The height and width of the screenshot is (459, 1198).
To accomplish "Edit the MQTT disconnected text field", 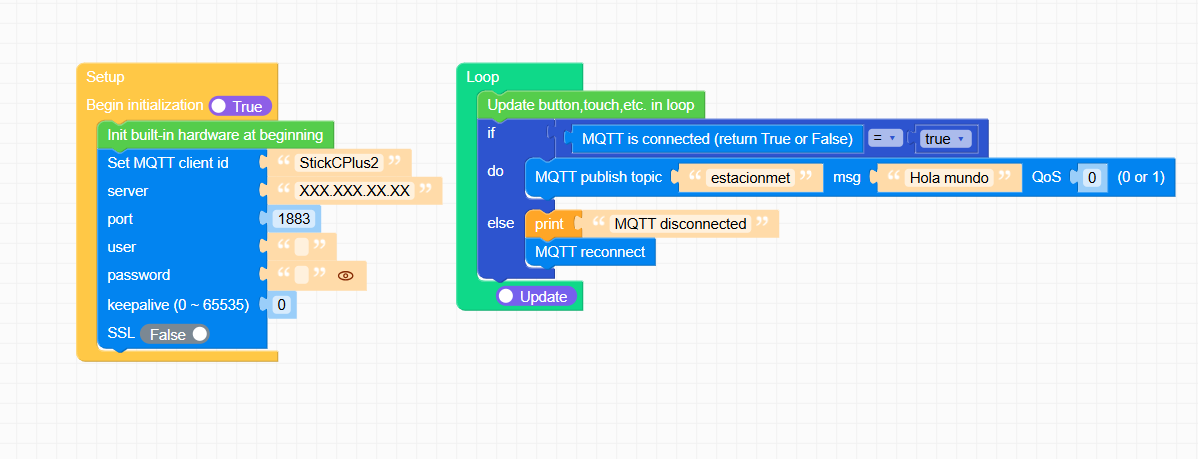I will pyautogui.click(x=680, y=224).
